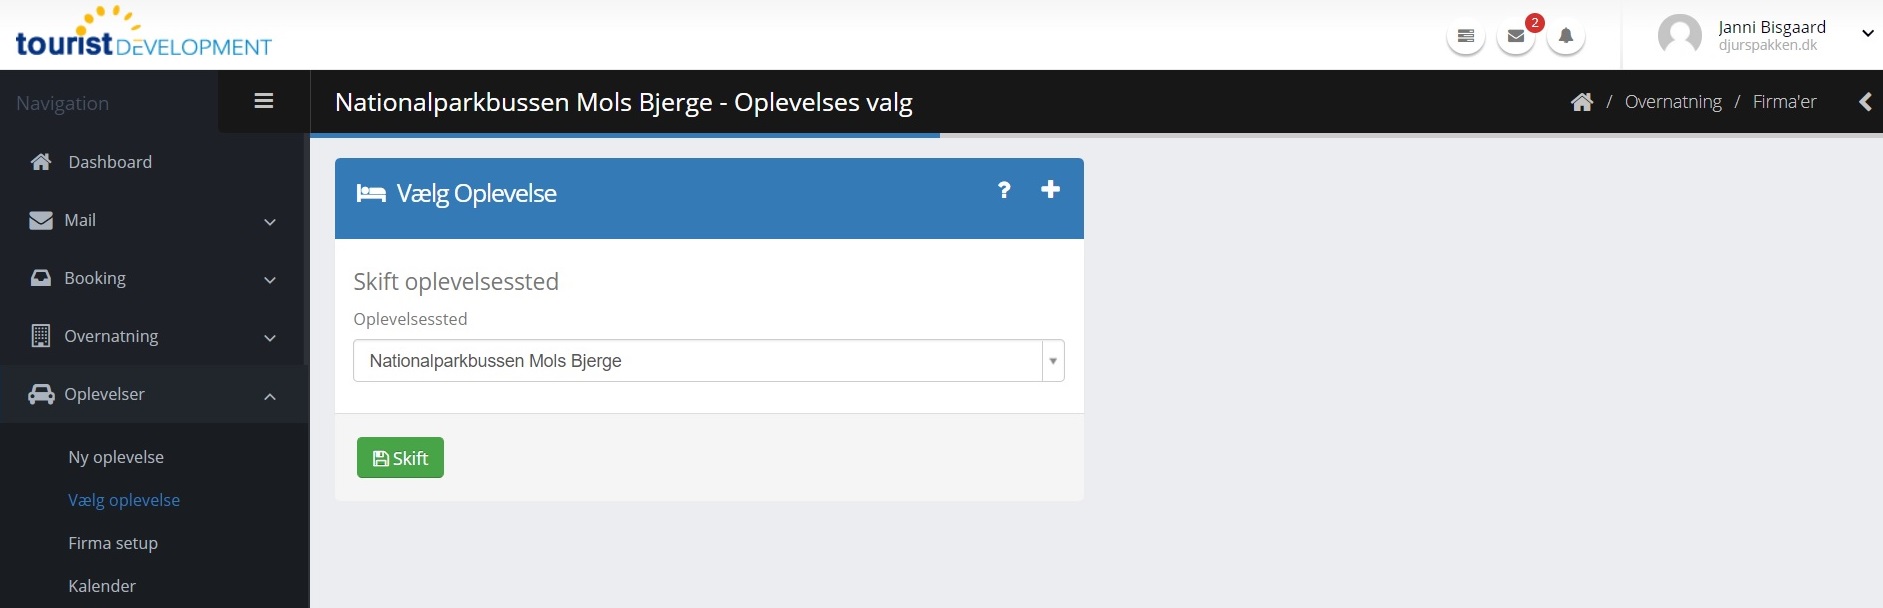Click the plus icon in Vælg Oplevelse header
This screenshot has height=608, width=1883.
[x=1050, y=189]
